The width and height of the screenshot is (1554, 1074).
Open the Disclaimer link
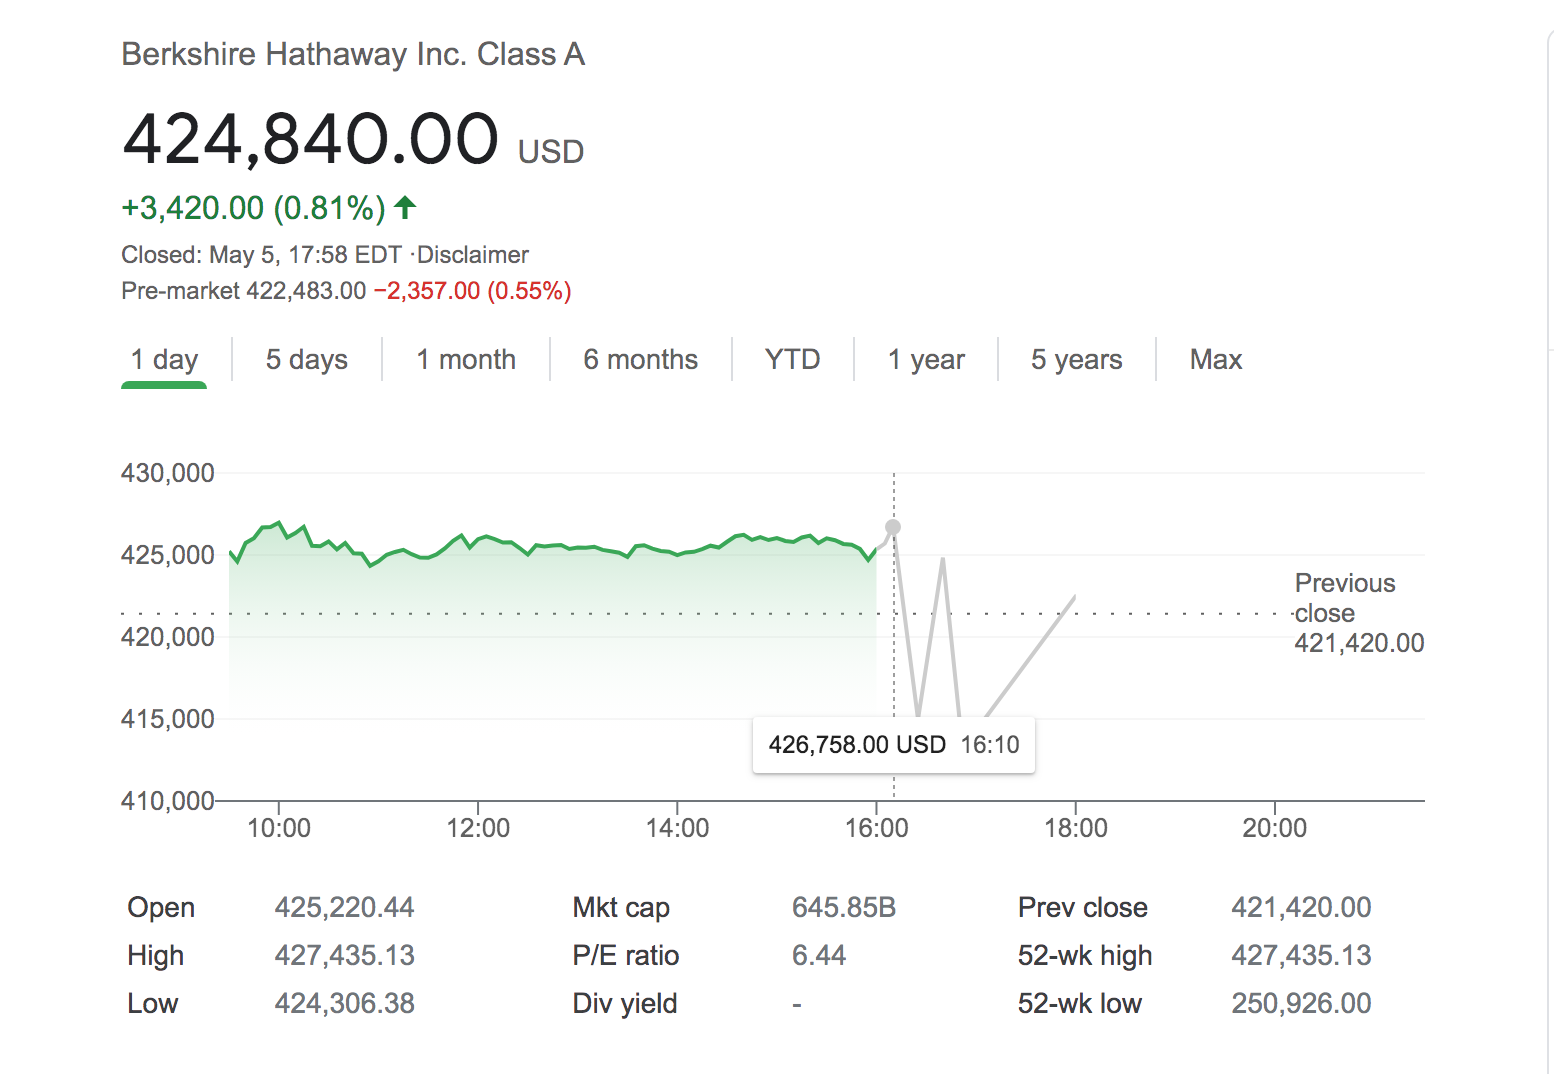pos(473,255)
